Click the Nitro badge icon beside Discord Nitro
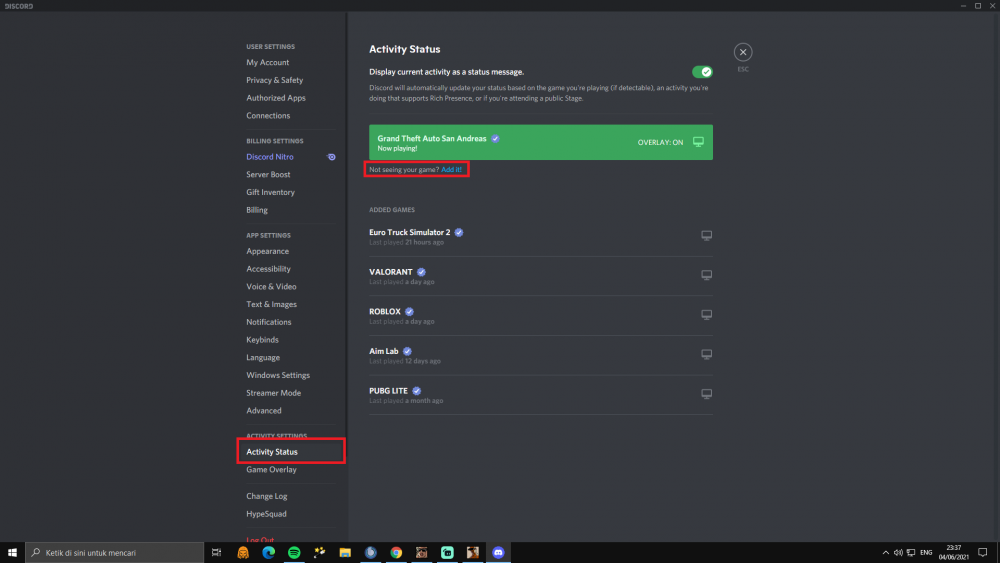The height and width of the screenshot is (563, 1000). coord(331,157)
